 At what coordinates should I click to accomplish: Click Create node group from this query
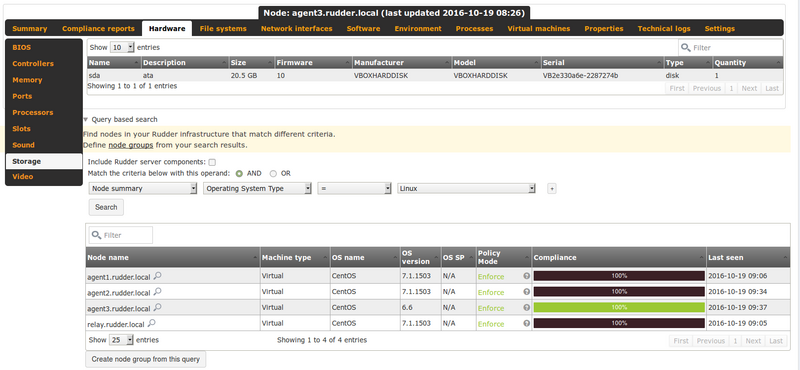coord(146,359)
